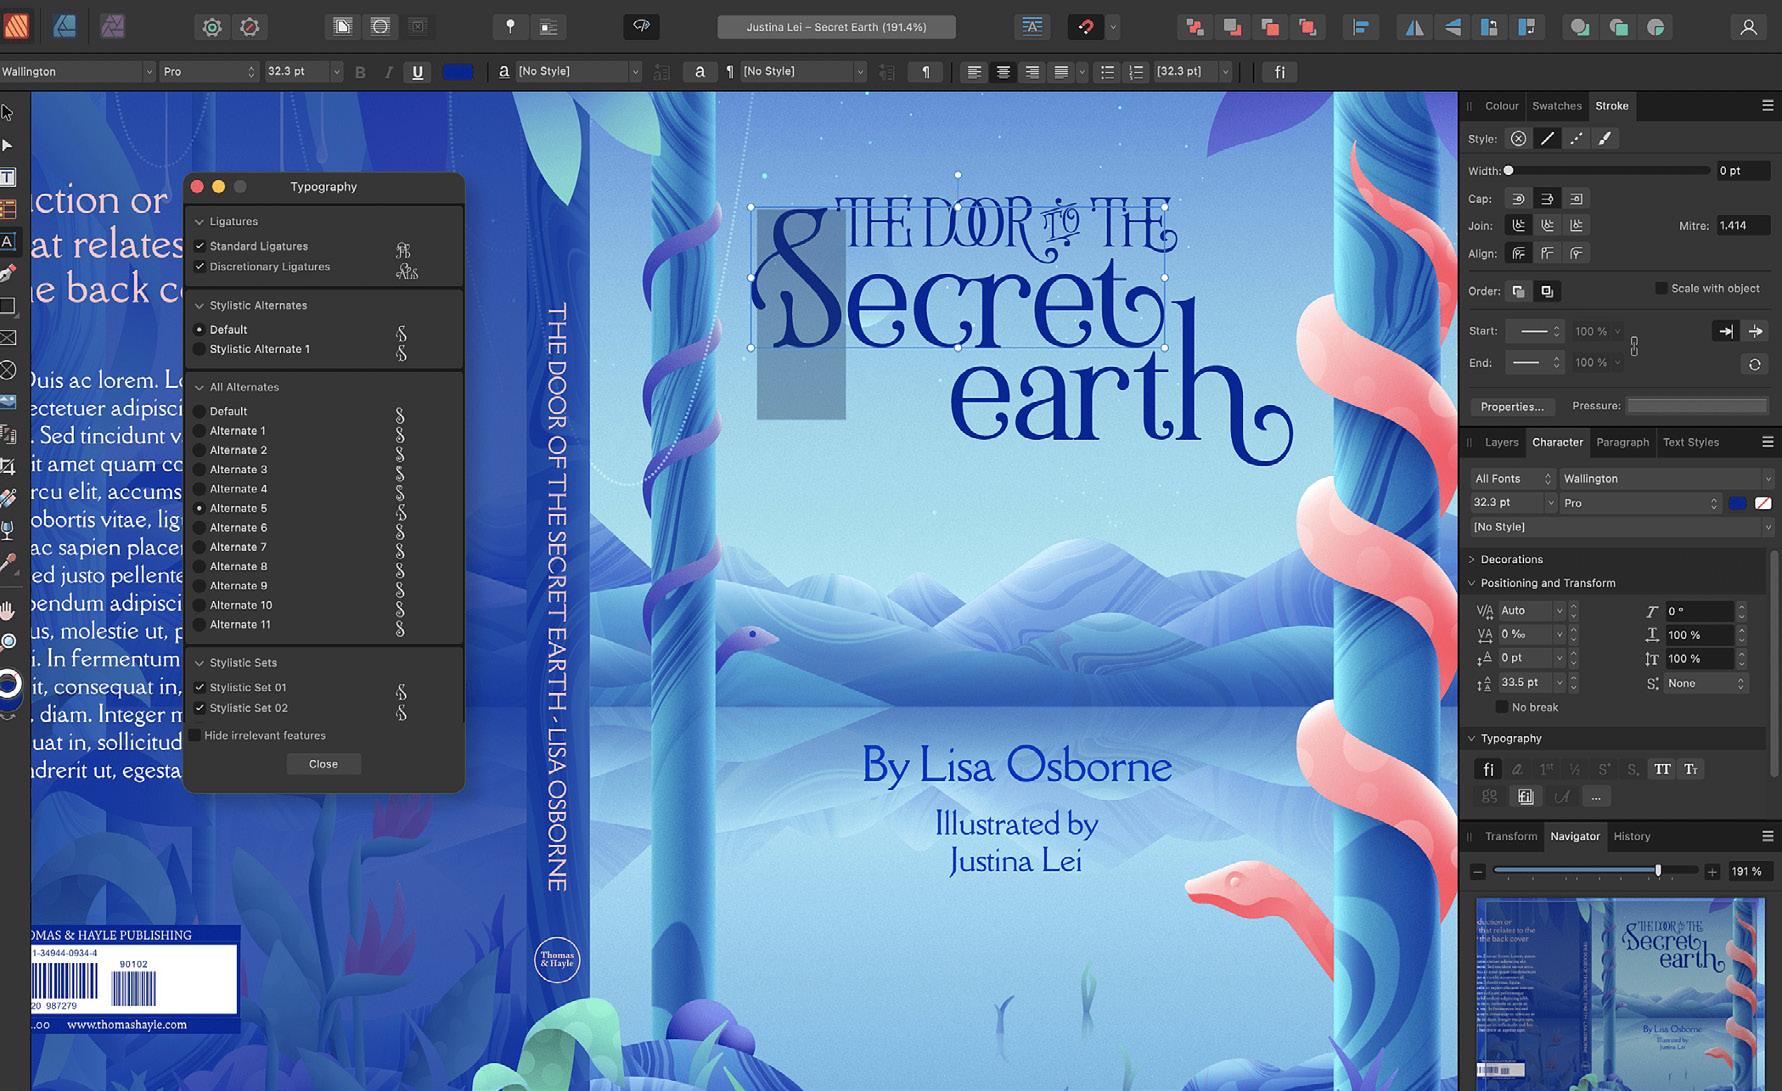Viewport: 1782px width, 1091px height.
Task: Click the ligatures fi toolbar button
Action: 1279,72
